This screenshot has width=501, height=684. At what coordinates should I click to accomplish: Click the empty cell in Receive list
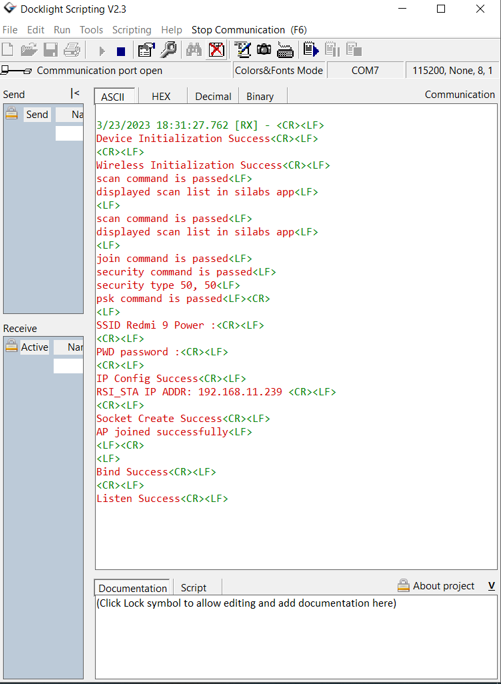[x=69, y=366]
